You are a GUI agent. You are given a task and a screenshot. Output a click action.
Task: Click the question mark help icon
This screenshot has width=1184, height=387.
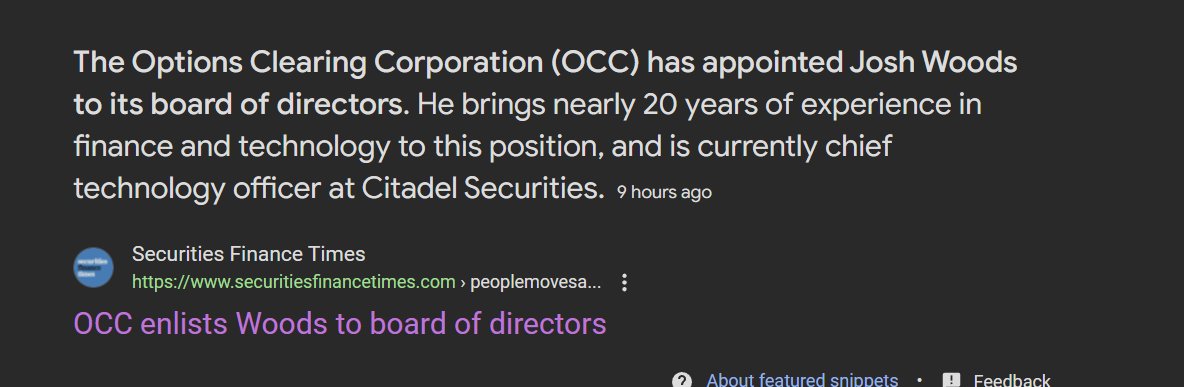click(682, 379)
